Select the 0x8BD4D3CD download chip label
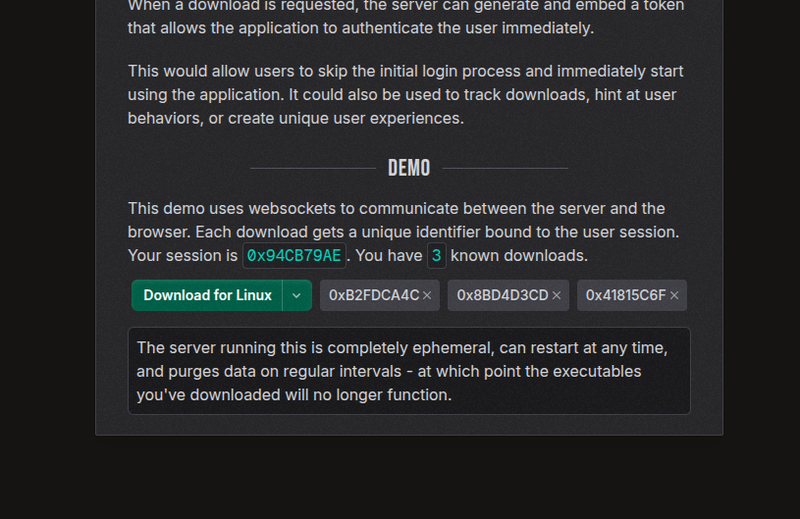Image resolution: width=800 pixels, height=519 pixels. [503, 296]
